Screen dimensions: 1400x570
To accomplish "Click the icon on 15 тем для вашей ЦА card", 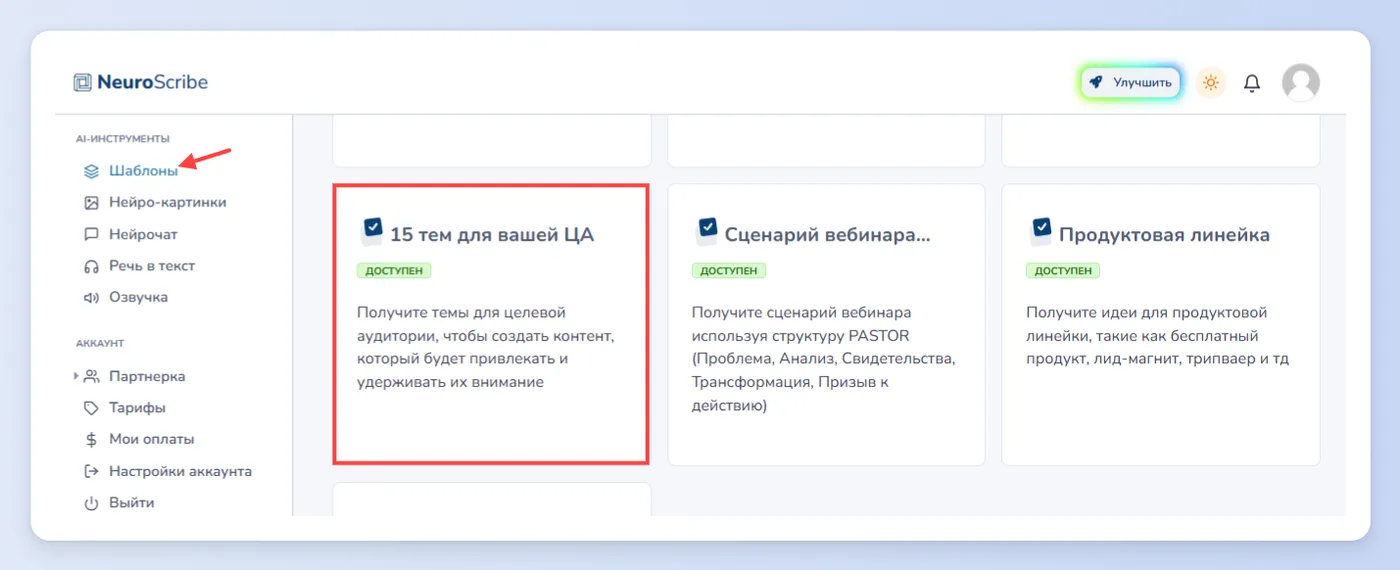I will coord(372,232).
